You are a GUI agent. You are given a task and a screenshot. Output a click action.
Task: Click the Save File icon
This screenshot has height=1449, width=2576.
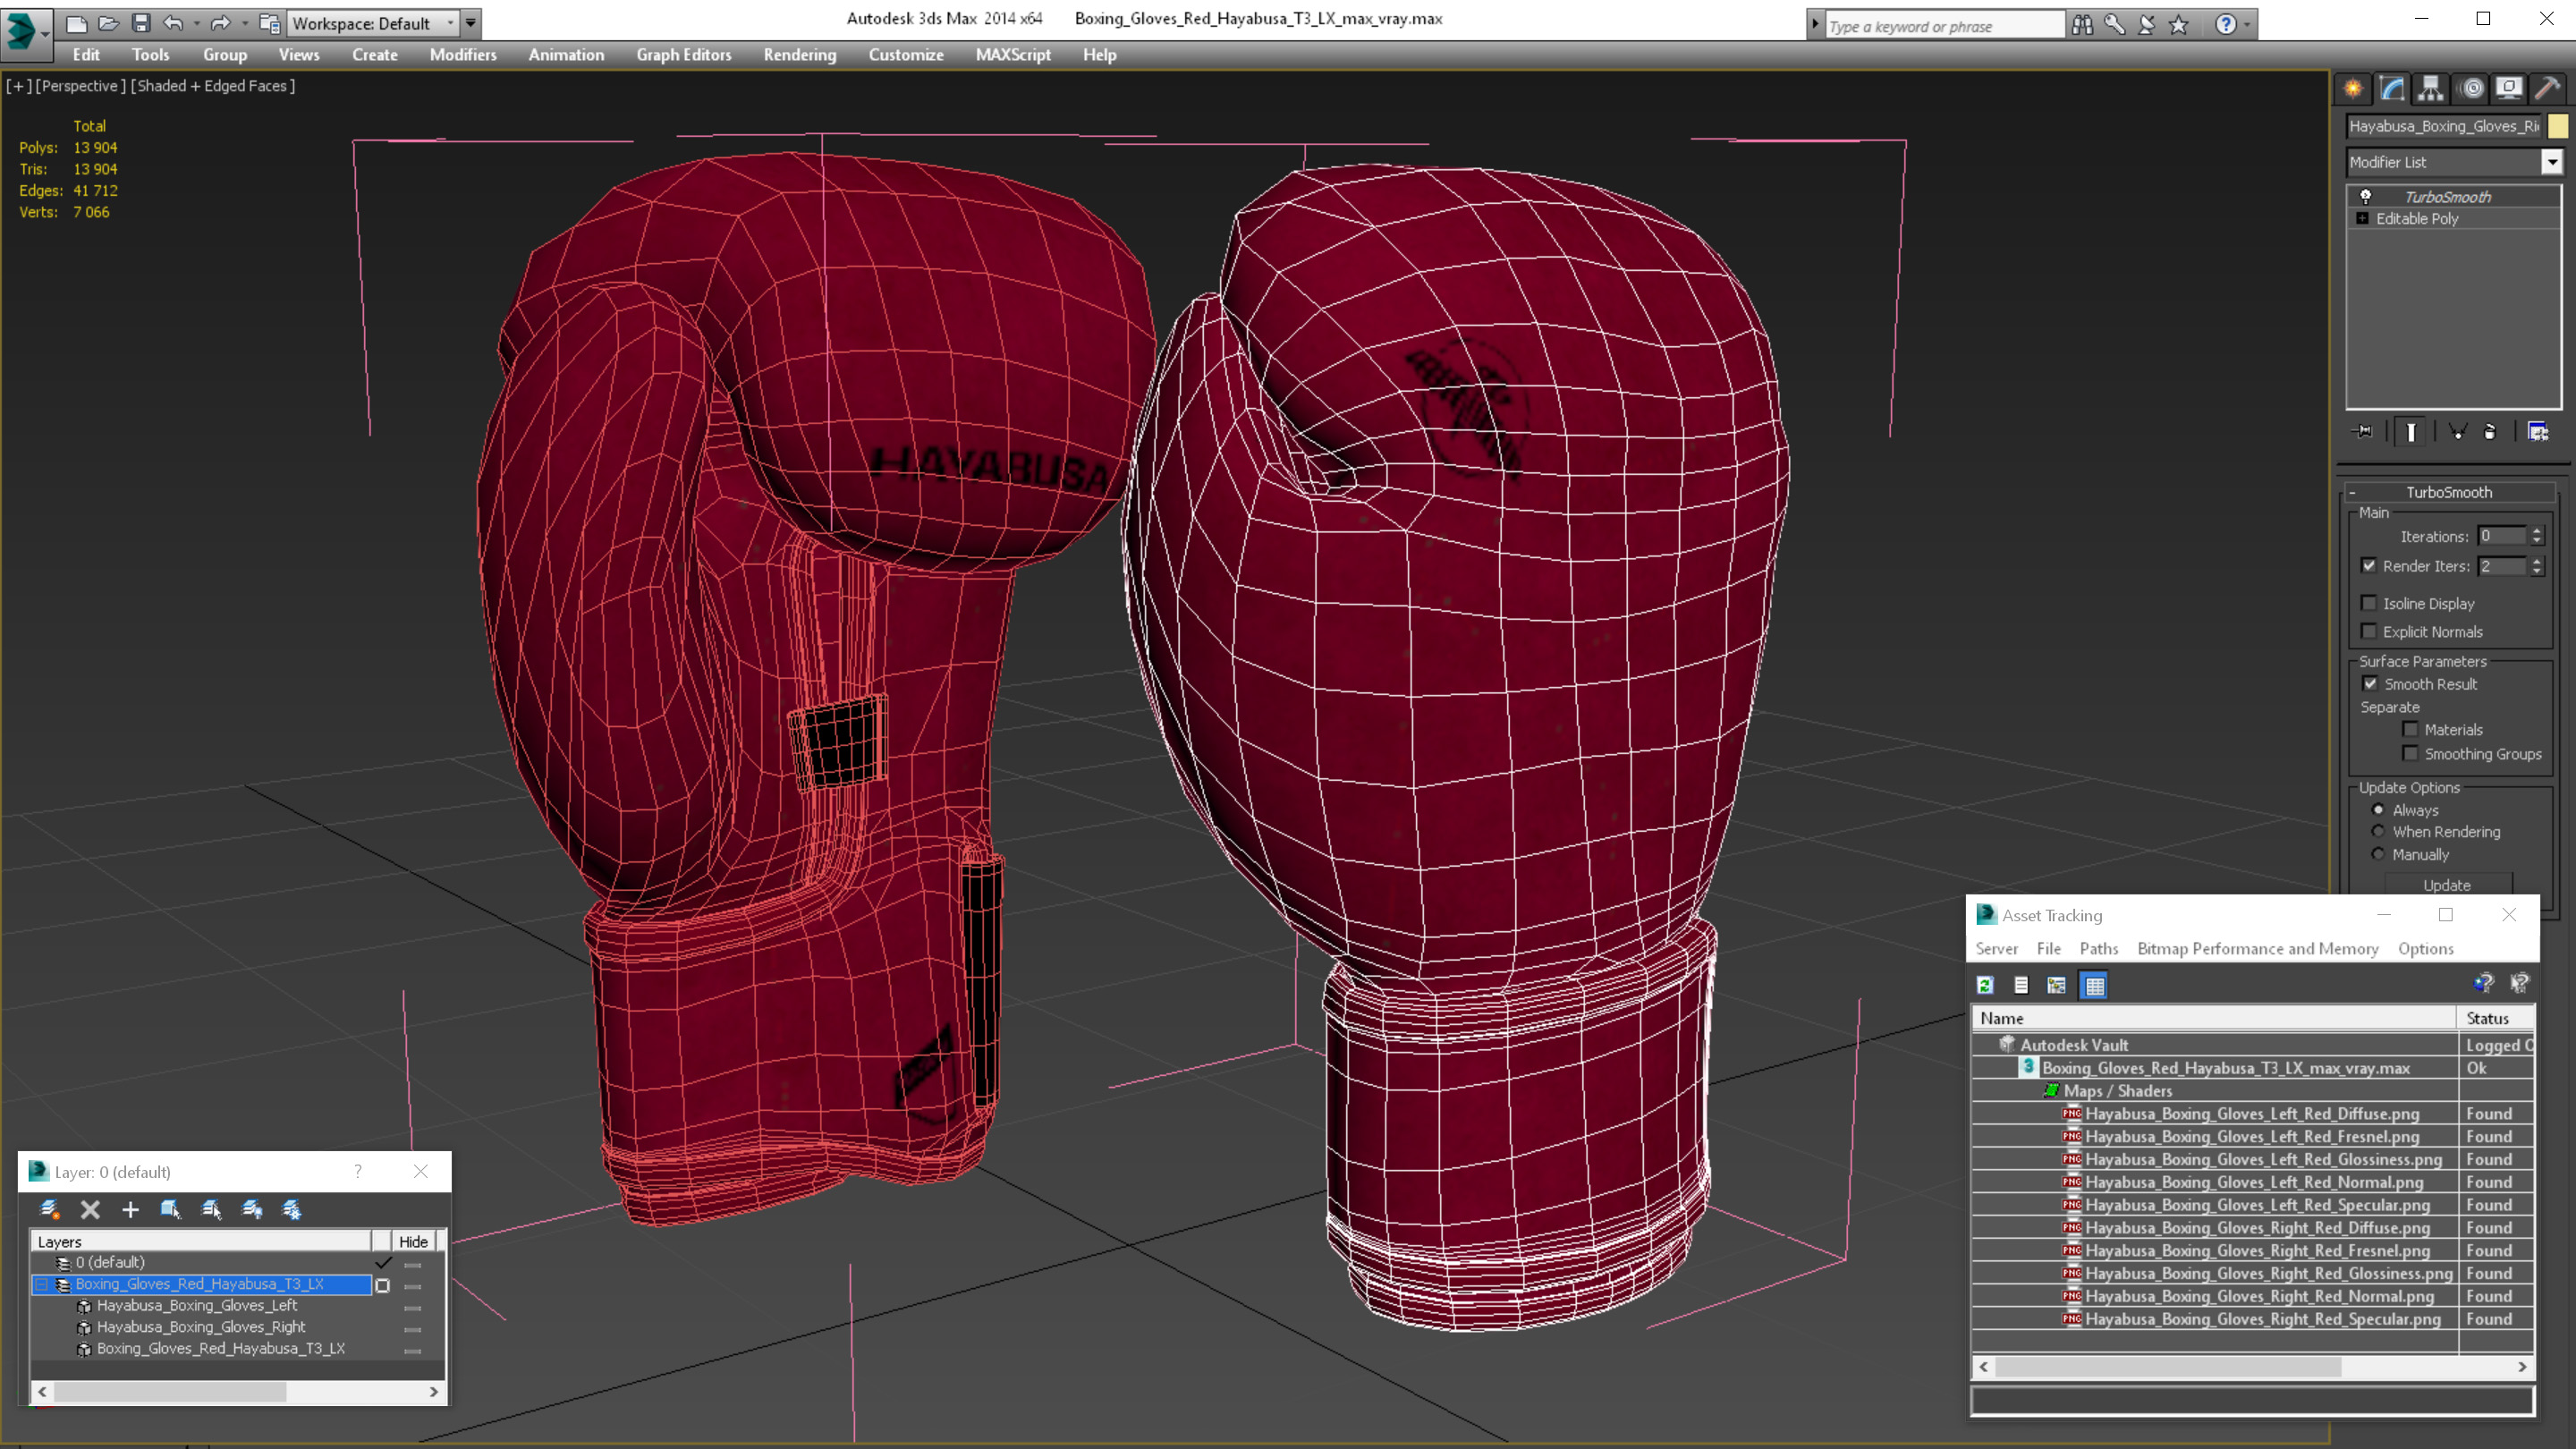coord(141,22)
